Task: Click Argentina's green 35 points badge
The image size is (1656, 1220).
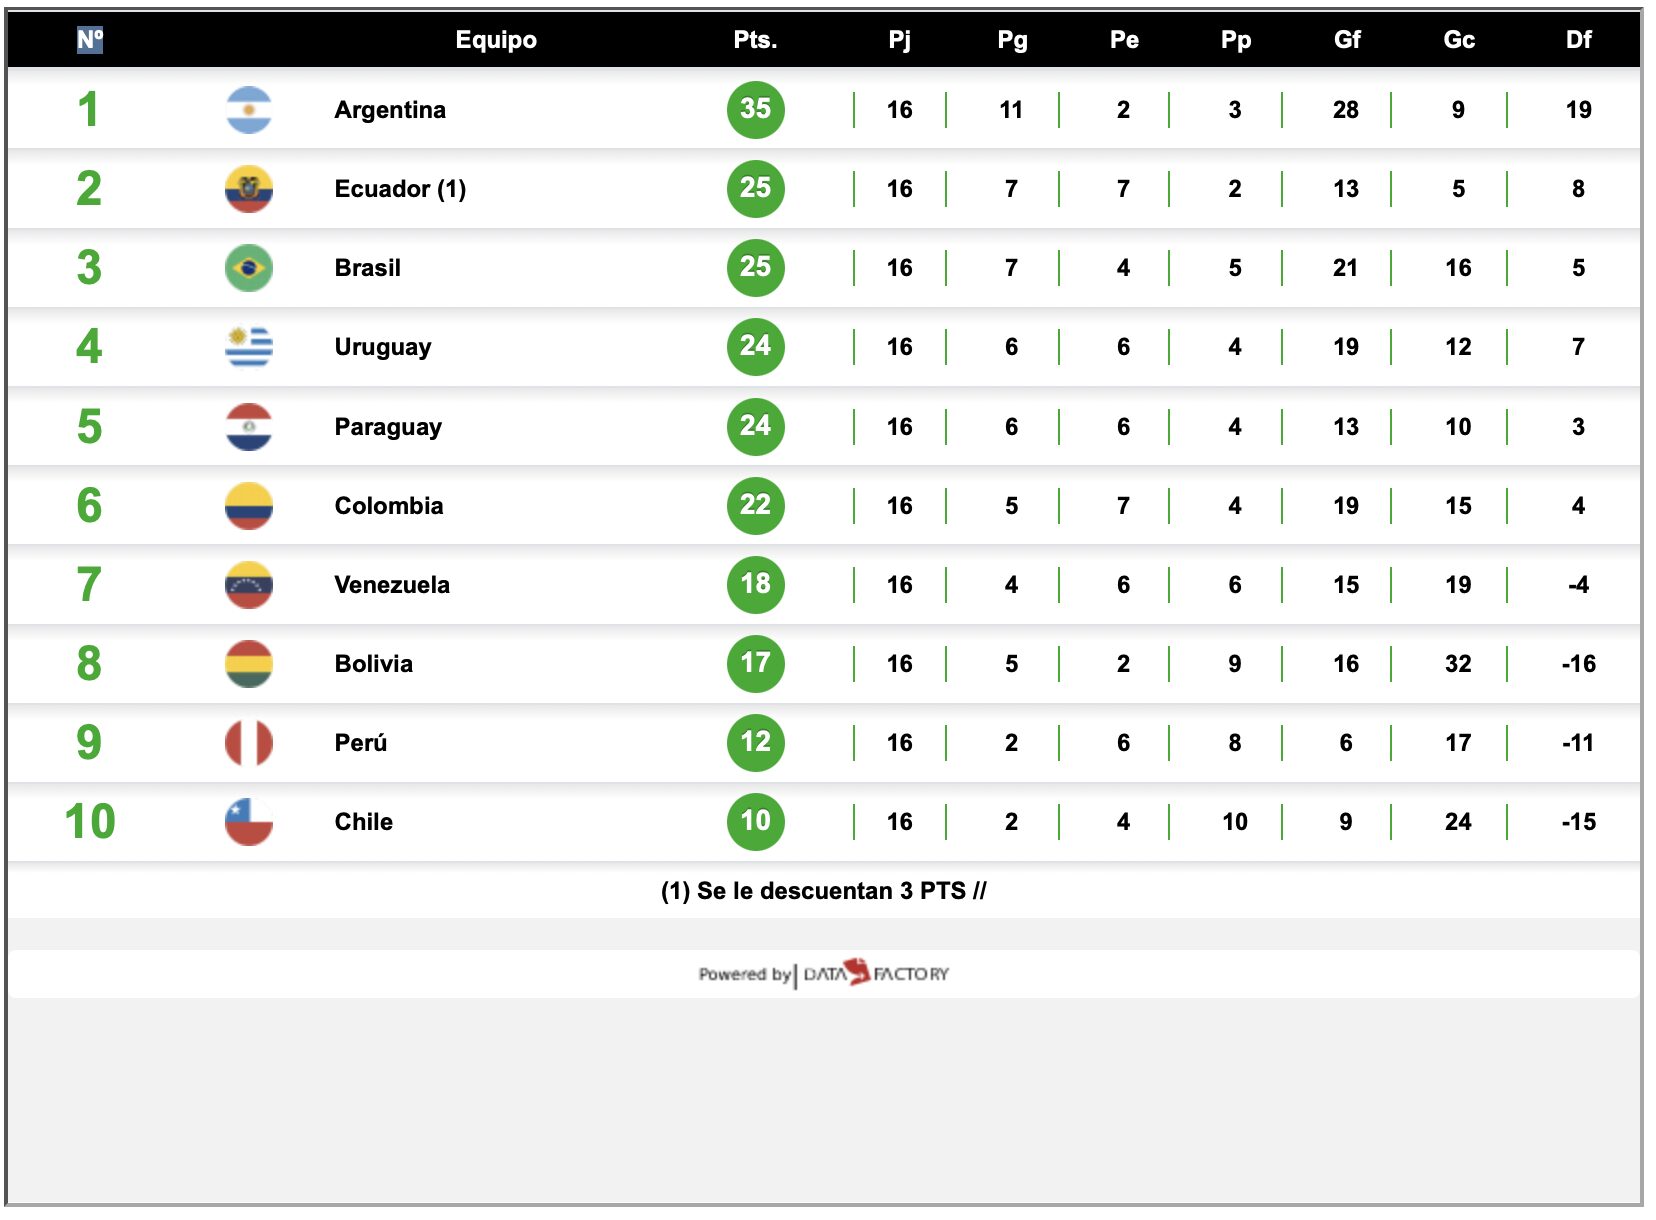Action: [x=755, y=109]
